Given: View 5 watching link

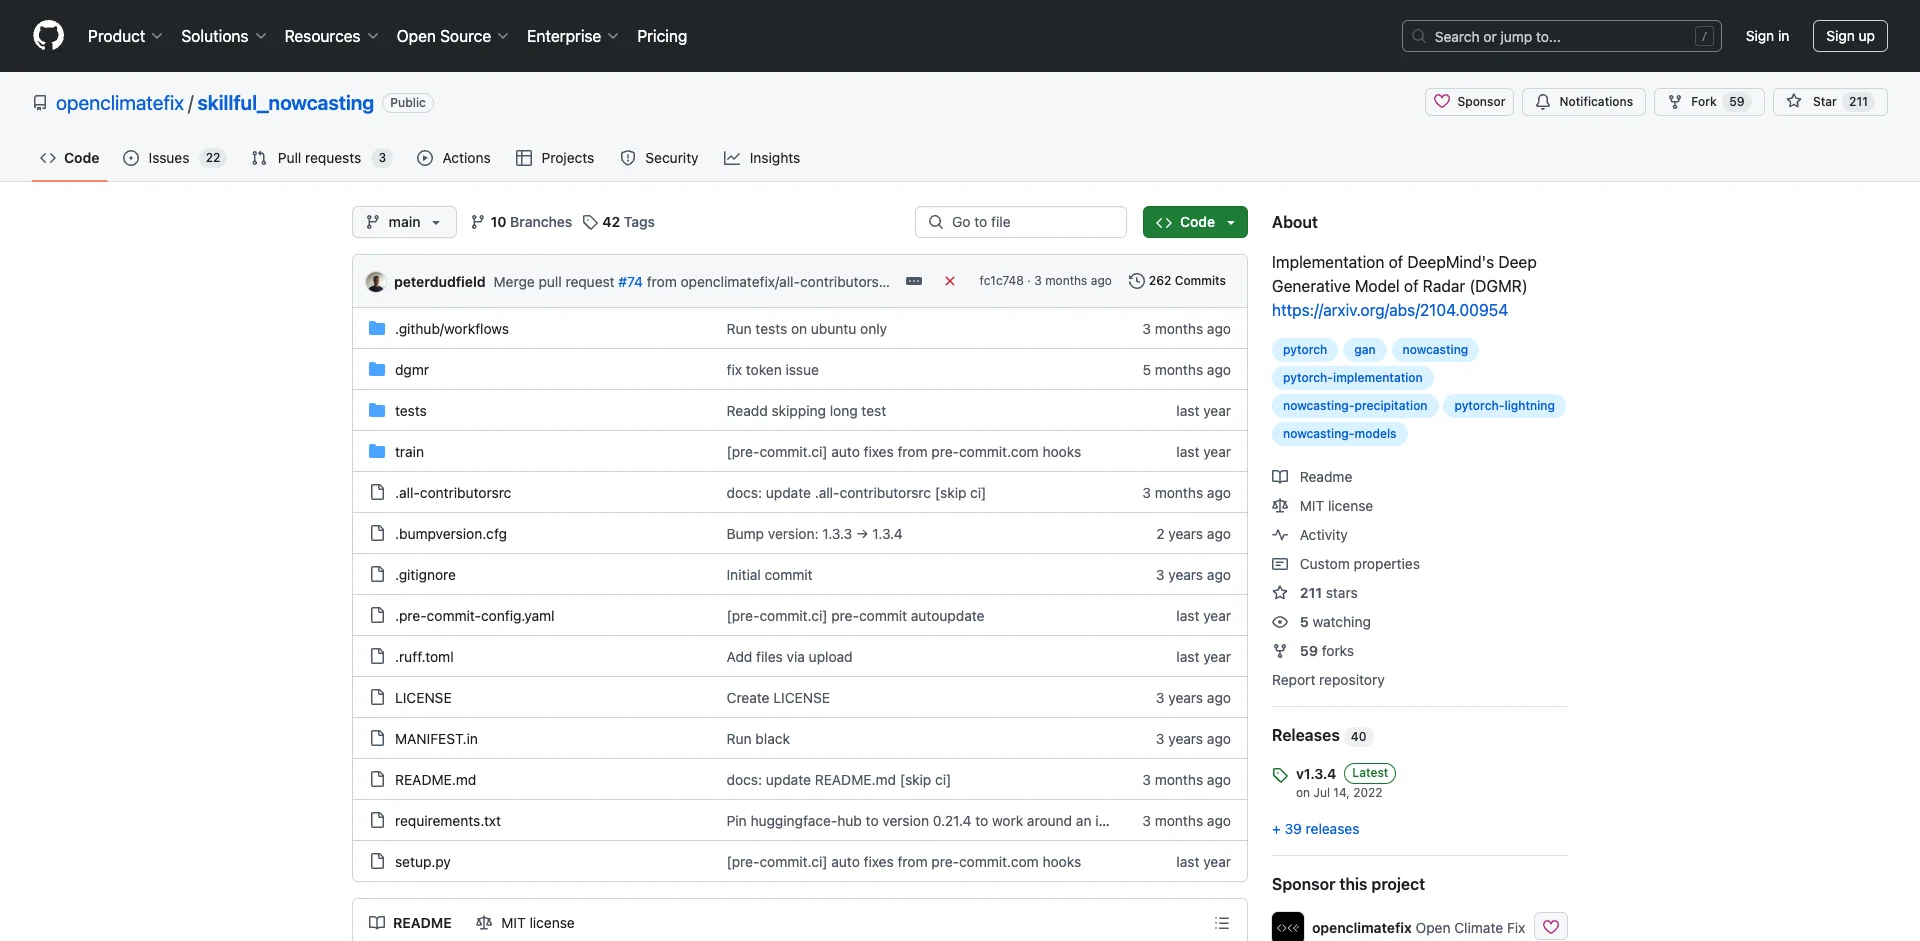Looking at the screenshot, I should click(1321, 622).
